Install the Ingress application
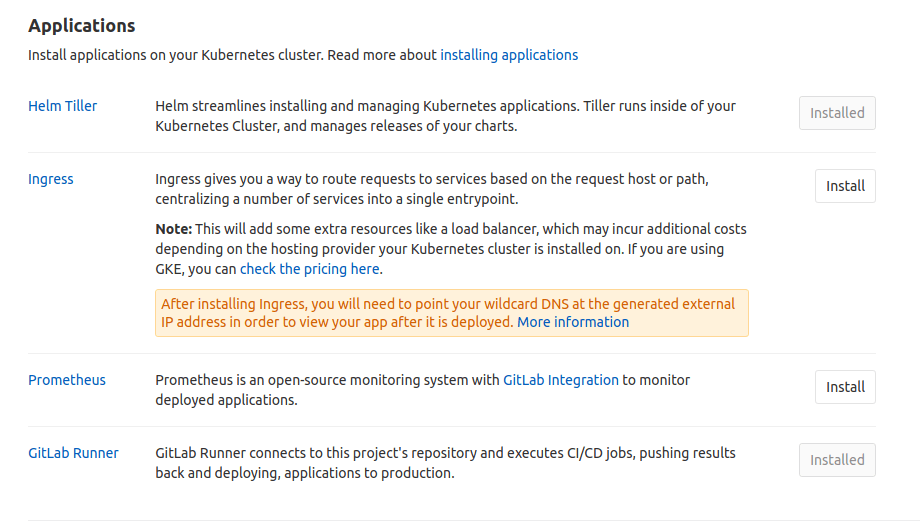The height and width of the screenshot is (522, 920). click(x=845, y=186)
